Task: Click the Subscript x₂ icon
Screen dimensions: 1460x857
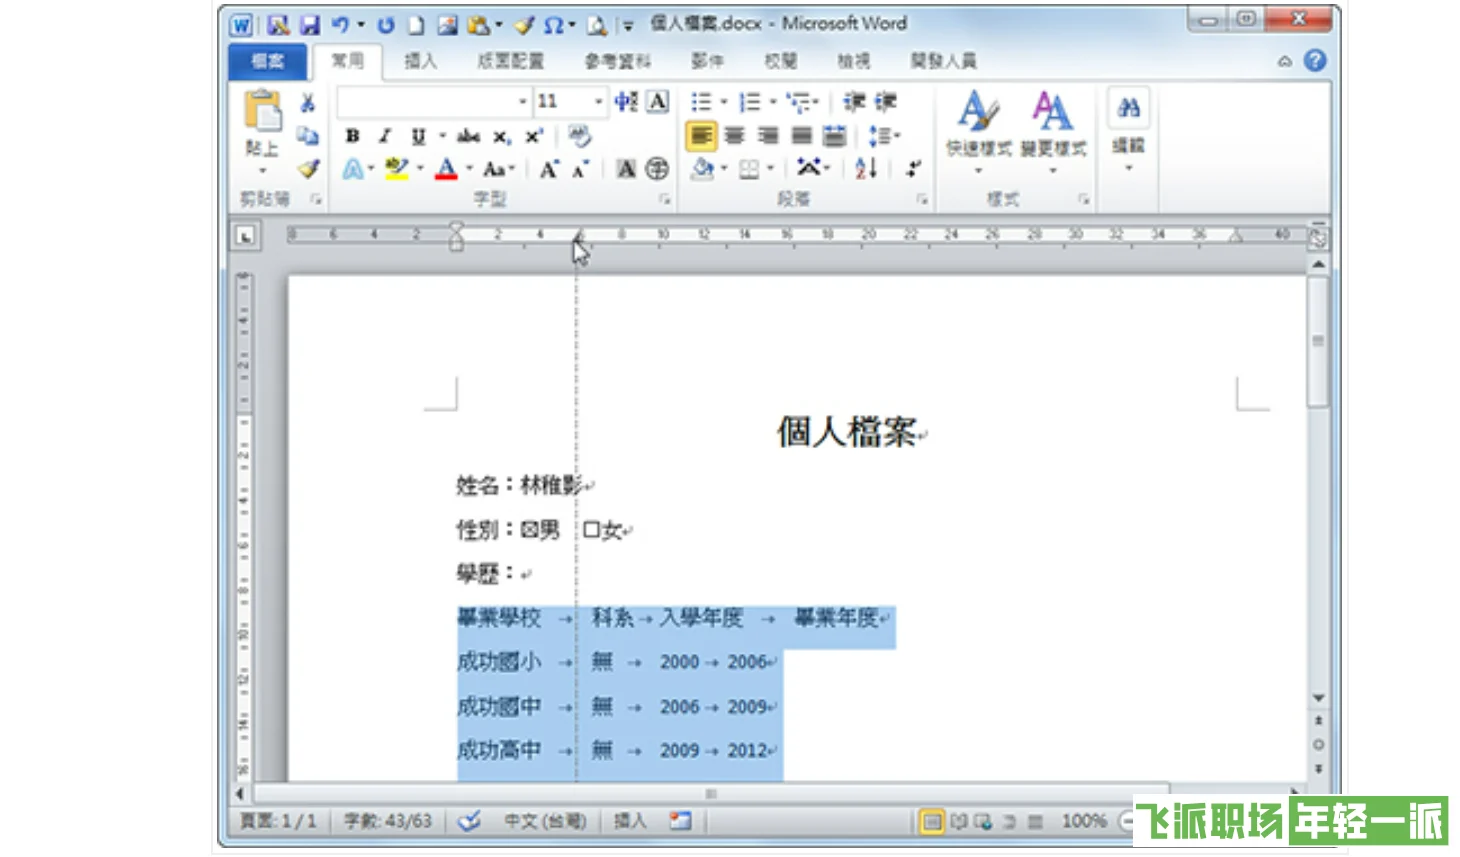Action: pyautogui.click(x=501, y=136)
